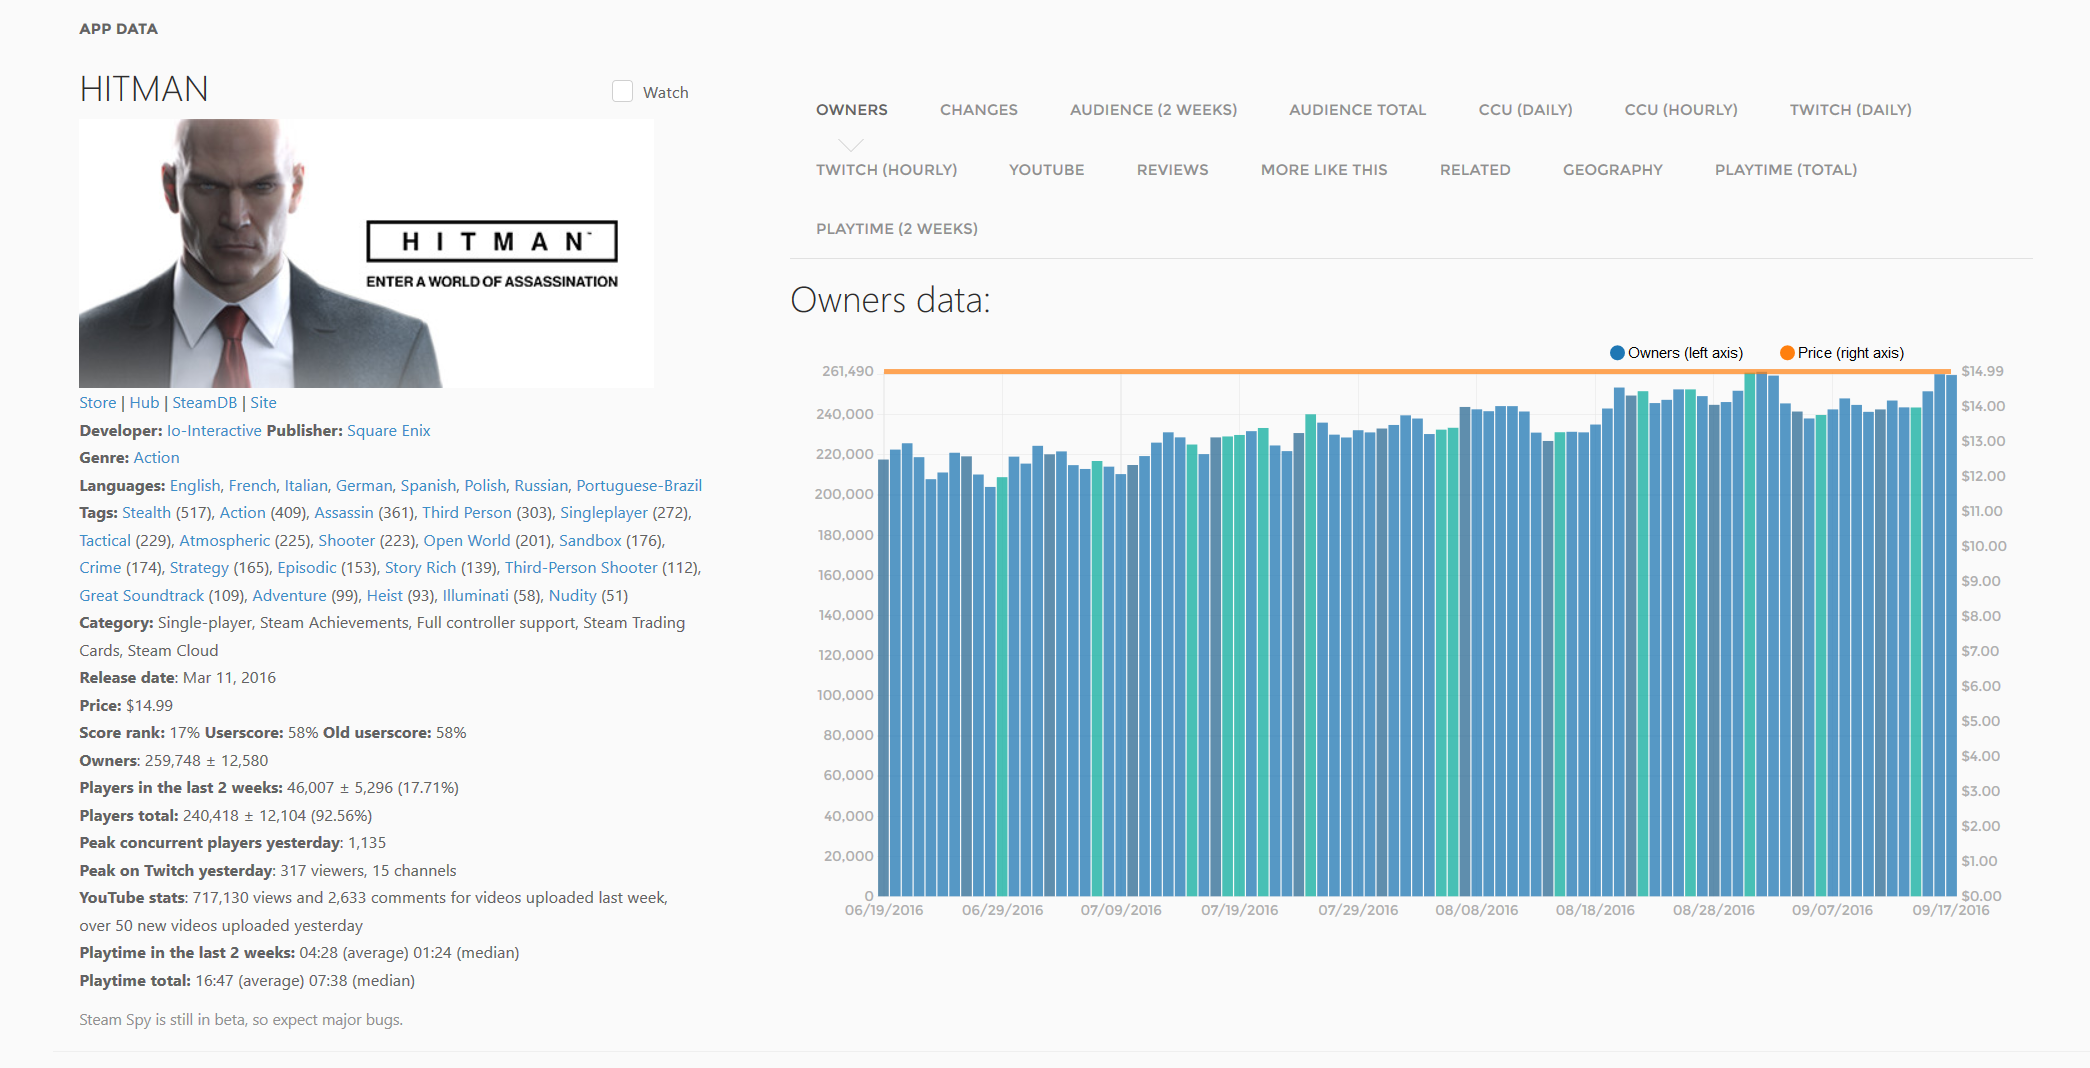2090x1068 pixels.
Task: Select the CCU (Daily) tab
Action: (x=1525, y=110)
